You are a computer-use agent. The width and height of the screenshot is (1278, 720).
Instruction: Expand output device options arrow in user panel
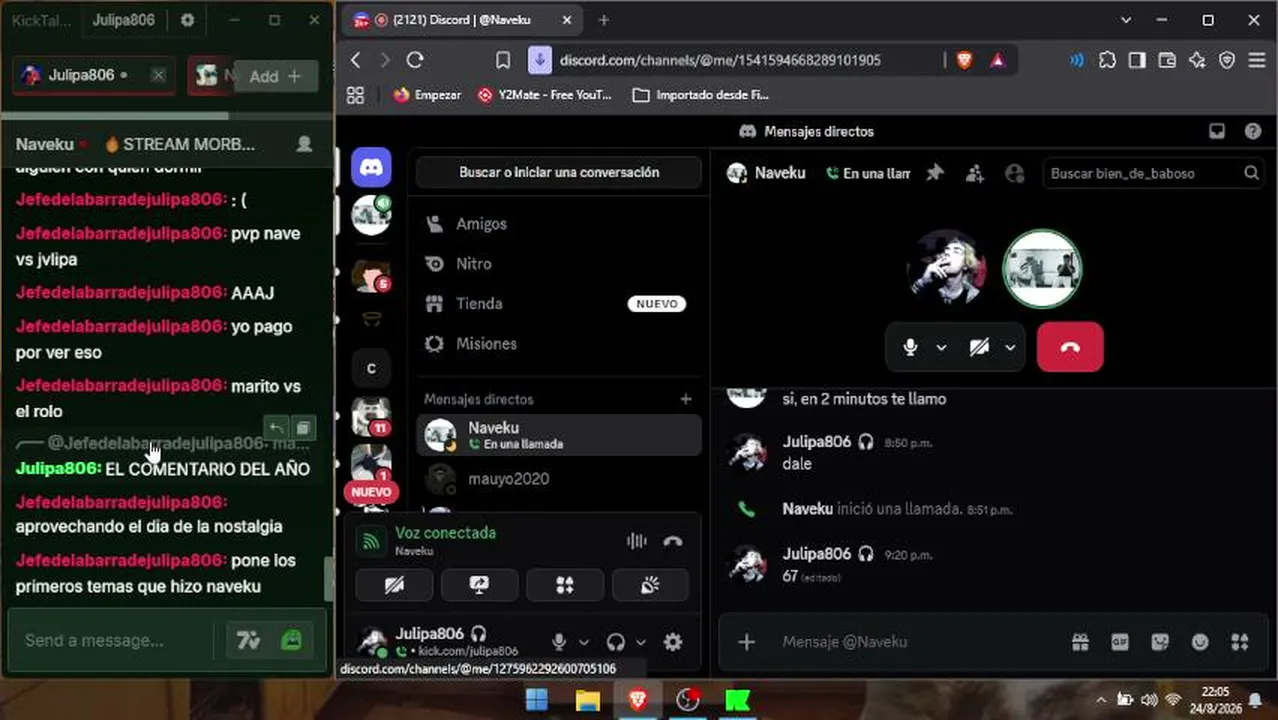point(641,642)
